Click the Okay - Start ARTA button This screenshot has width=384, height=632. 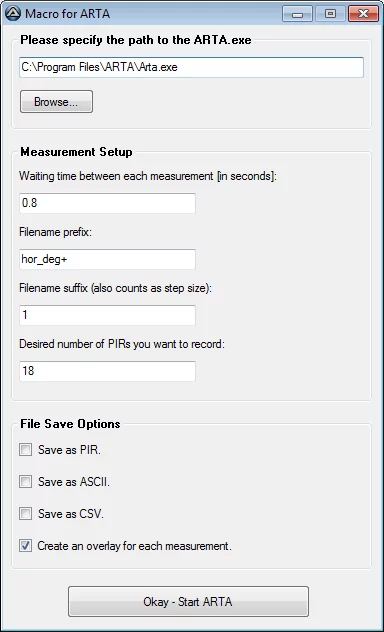point(188,602)
